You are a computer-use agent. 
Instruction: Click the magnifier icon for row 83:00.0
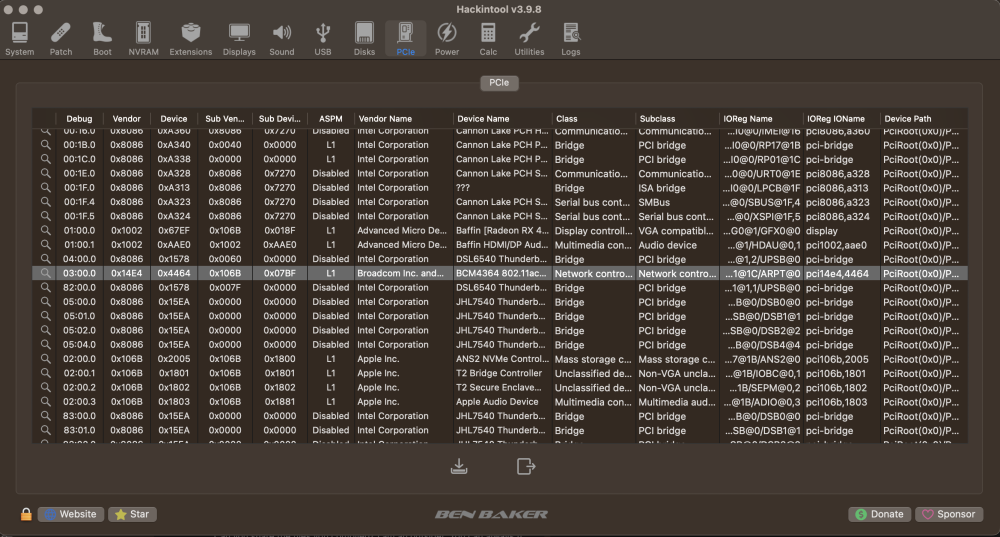point(45,416)
